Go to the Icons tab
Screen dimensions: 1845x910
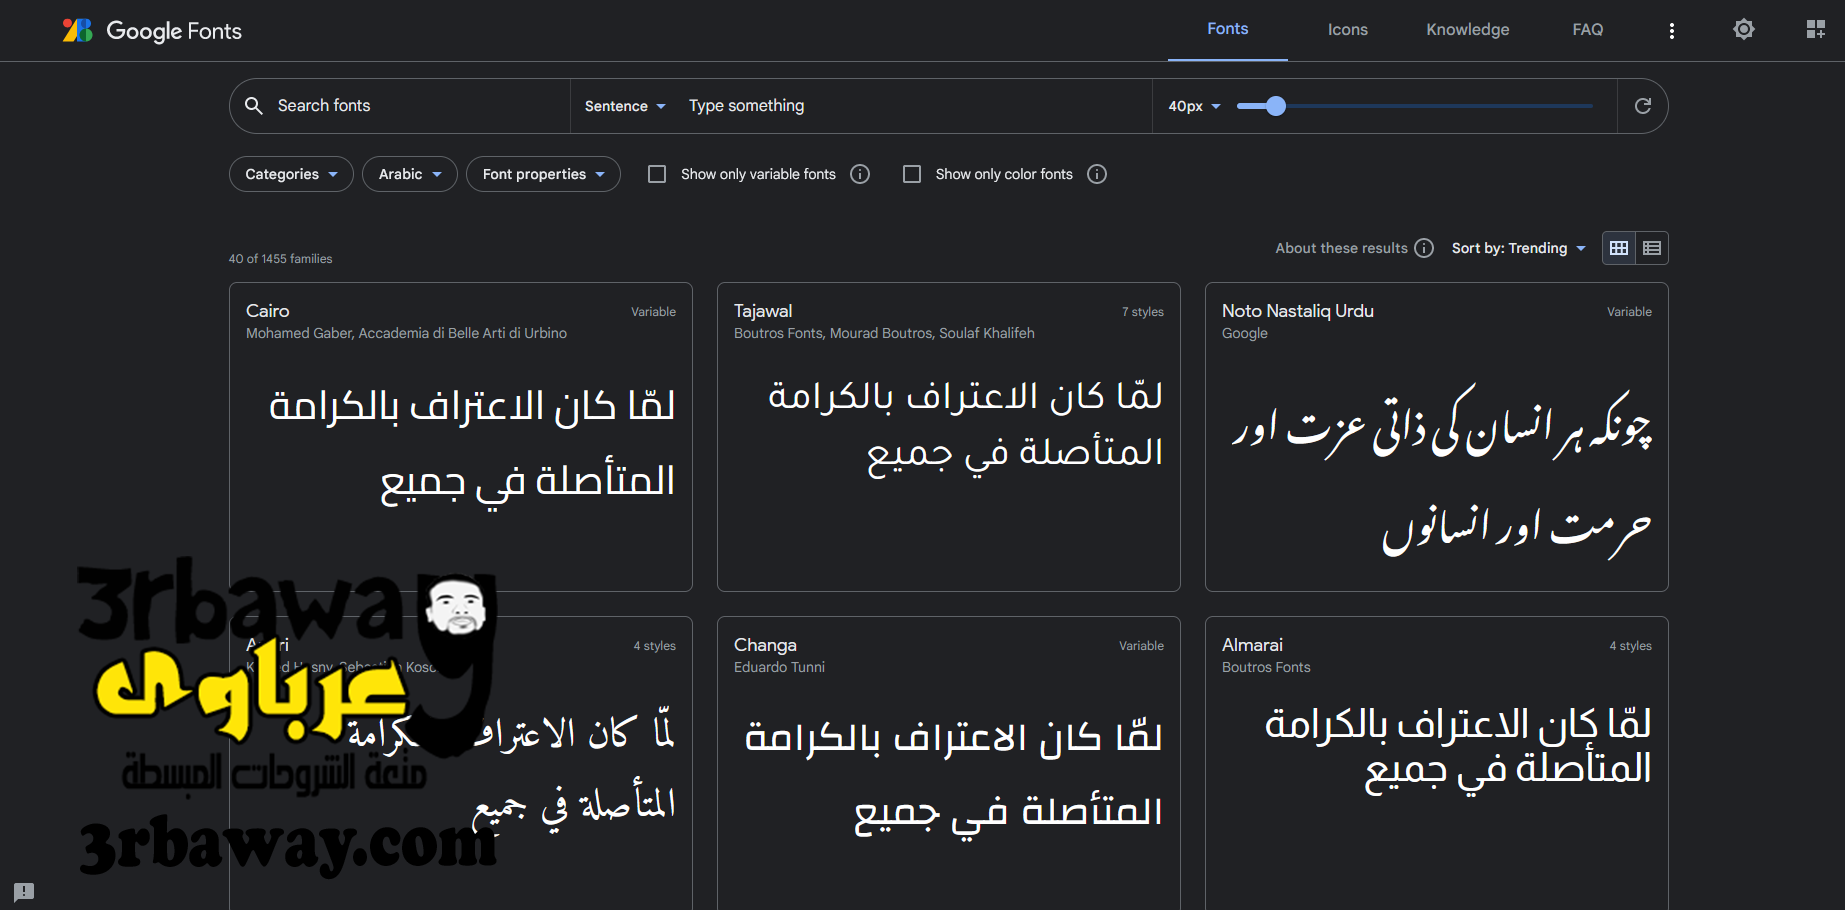click(x=1347, y=30)
